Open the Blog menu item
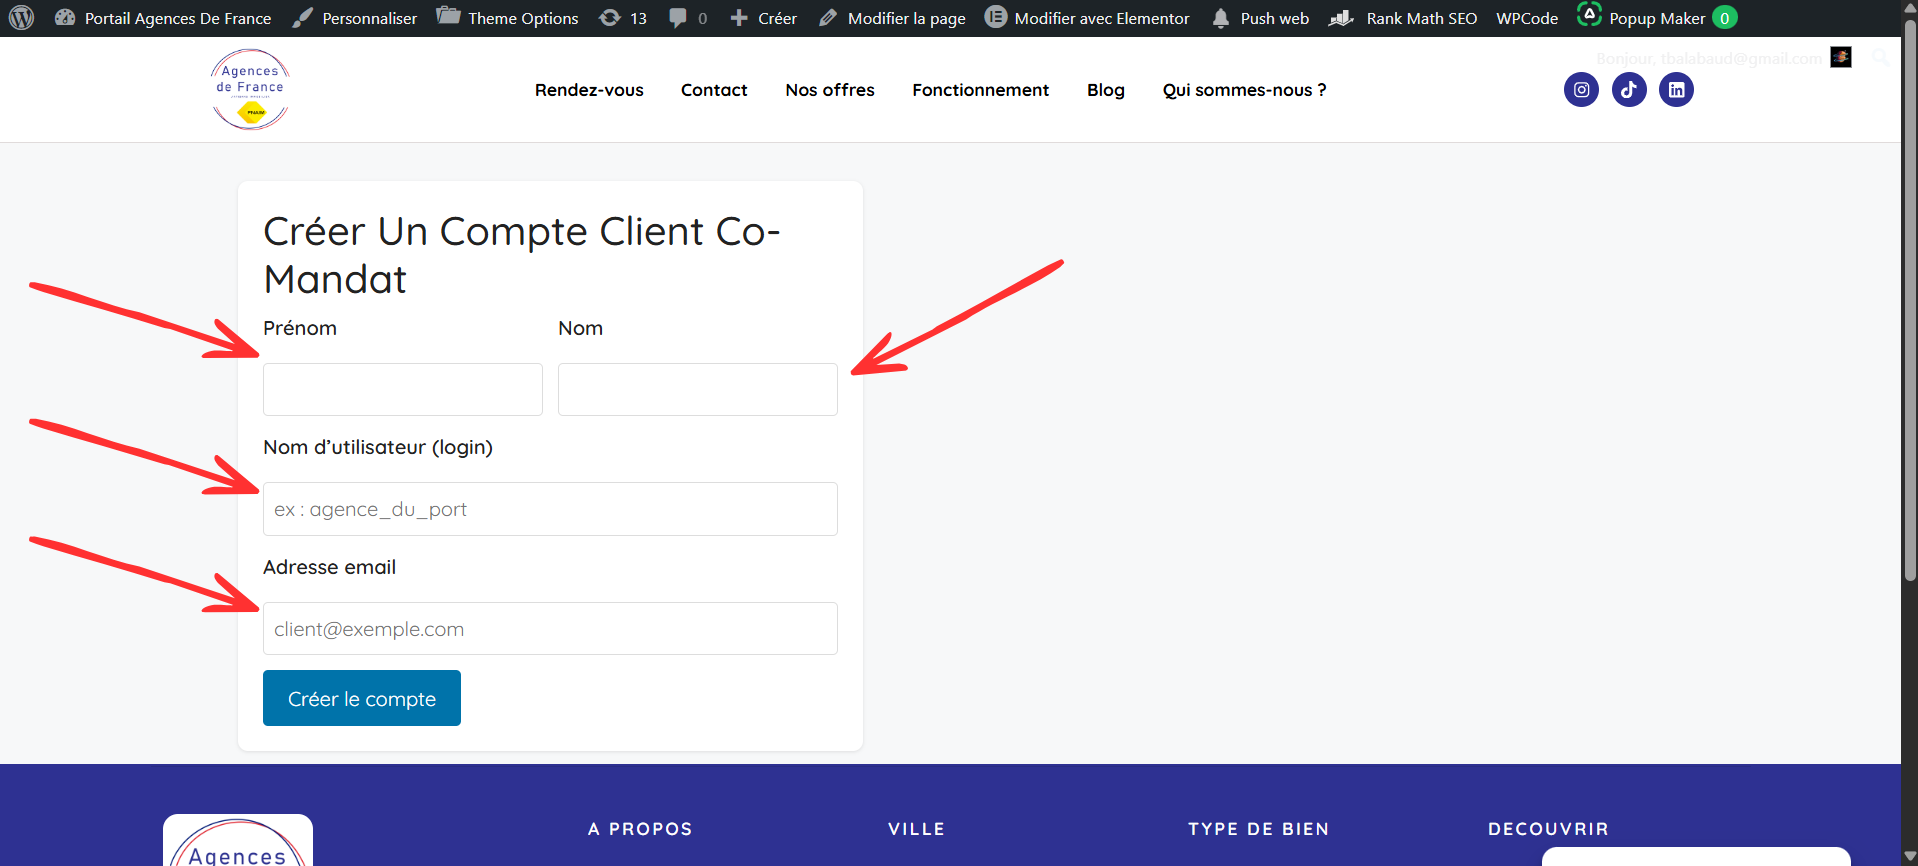This screenshot has width=1918, height=866. (1106, 90)
